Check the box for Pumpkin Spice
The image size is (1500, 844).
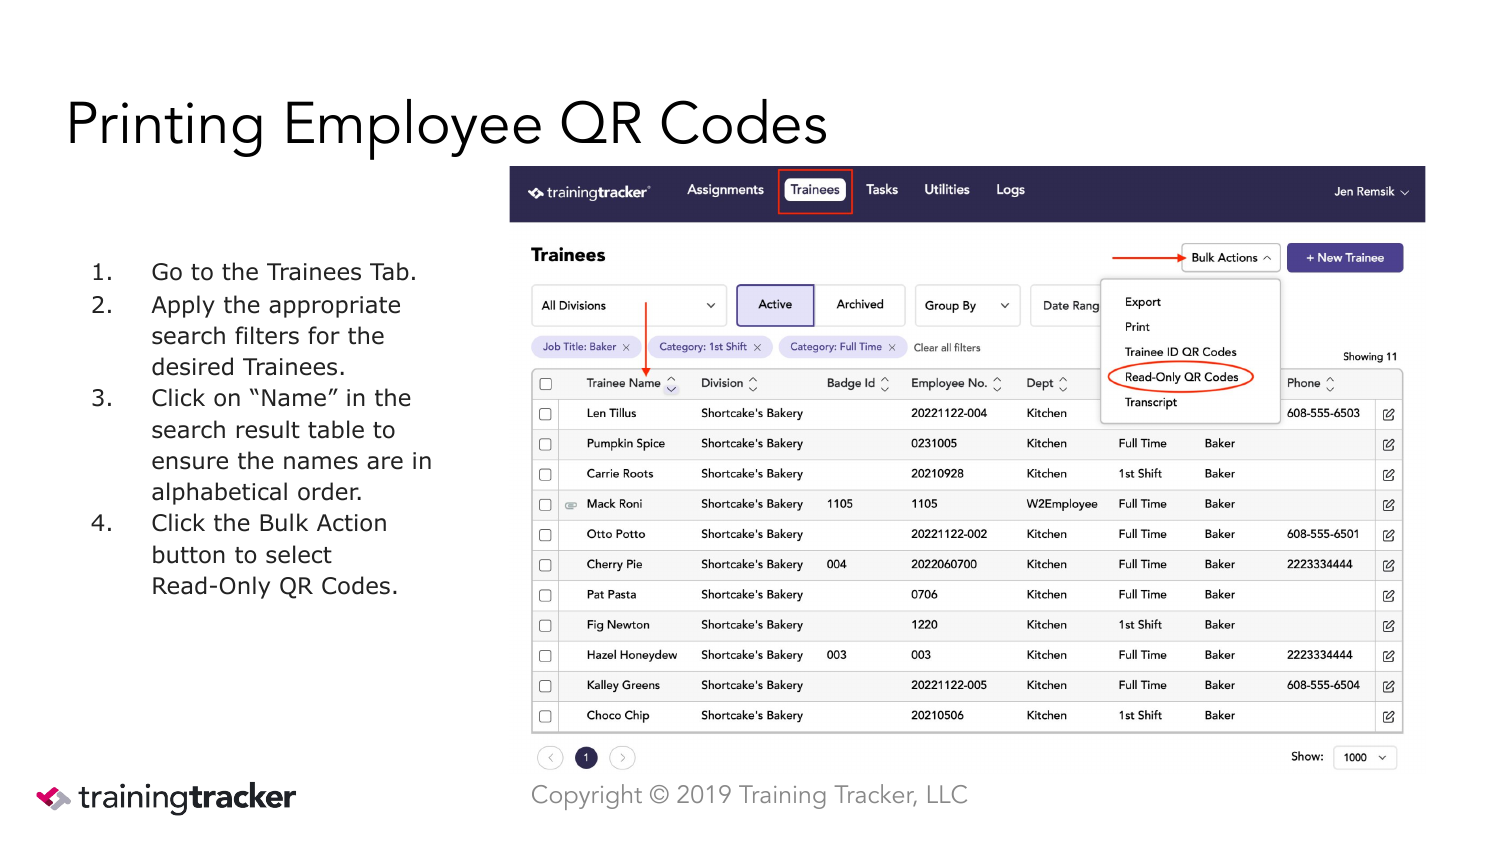[545, 444]
